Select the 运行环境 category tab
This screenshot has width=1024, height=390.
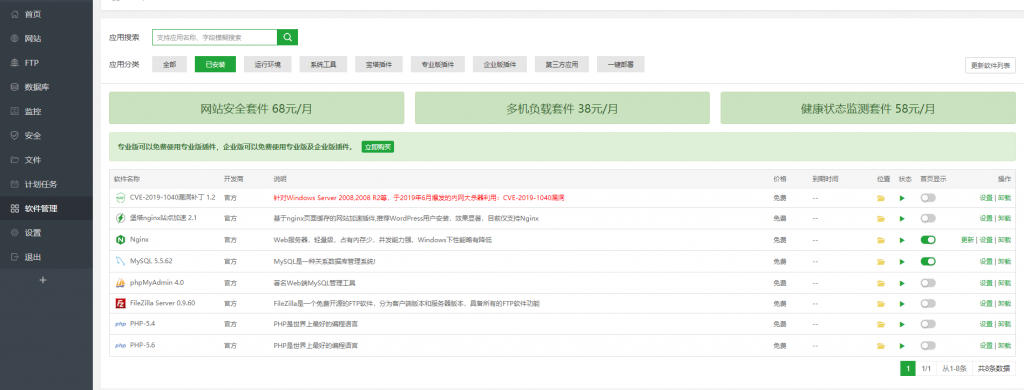tap(268, 65)
